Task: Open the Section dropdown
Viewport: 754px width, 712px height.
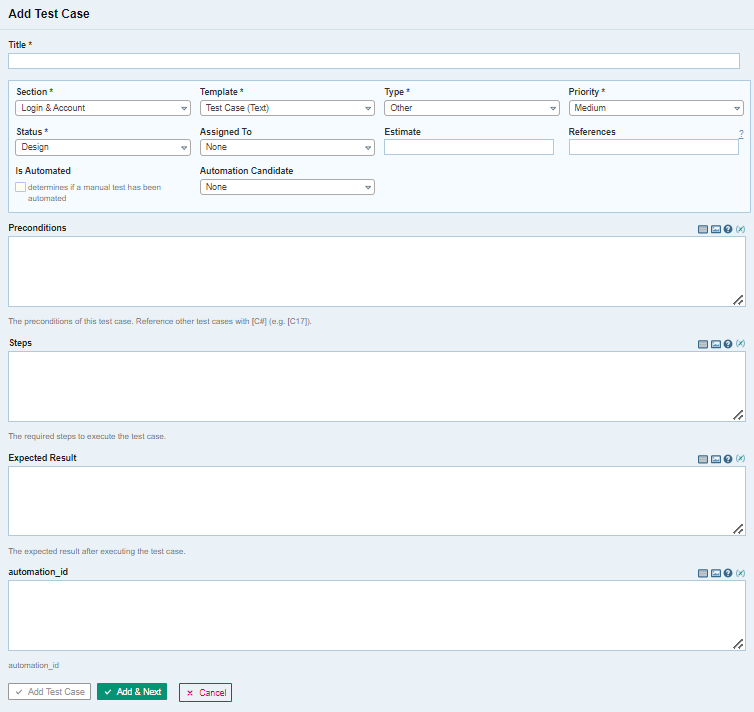Action: tap(103, 108)
